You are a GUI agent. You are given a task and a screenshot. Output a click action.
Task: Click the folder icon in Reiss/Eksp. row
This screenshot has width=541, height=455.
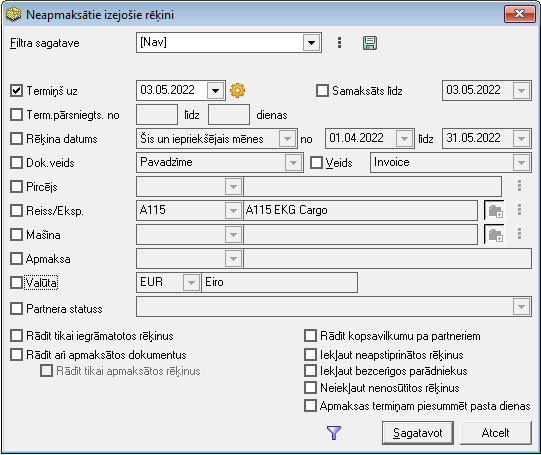click(495, 210)
